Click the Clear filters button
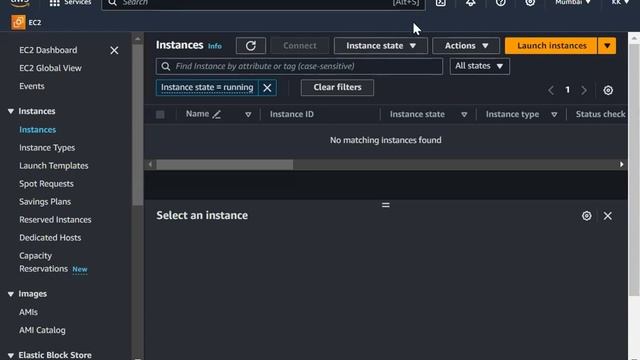This screenshot has width=640, height=360. pyautogui.click(x=337, y=87)
